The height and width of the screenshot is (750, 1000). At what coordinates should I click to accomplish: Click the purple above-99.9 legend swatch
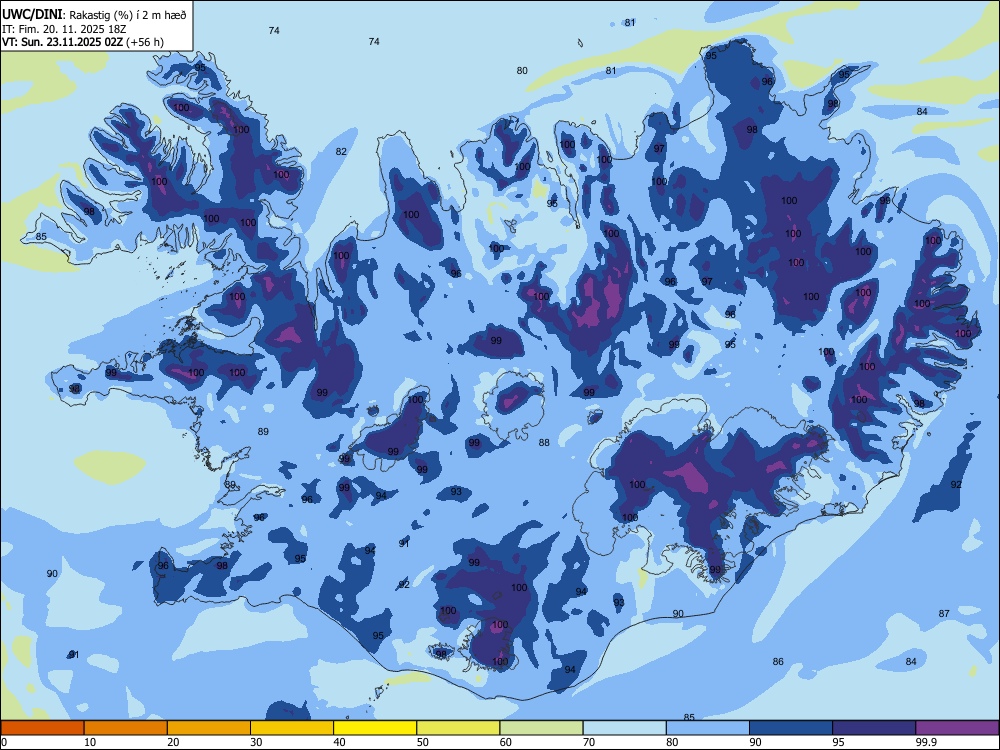pyautogui.click(x=957, y=728)
